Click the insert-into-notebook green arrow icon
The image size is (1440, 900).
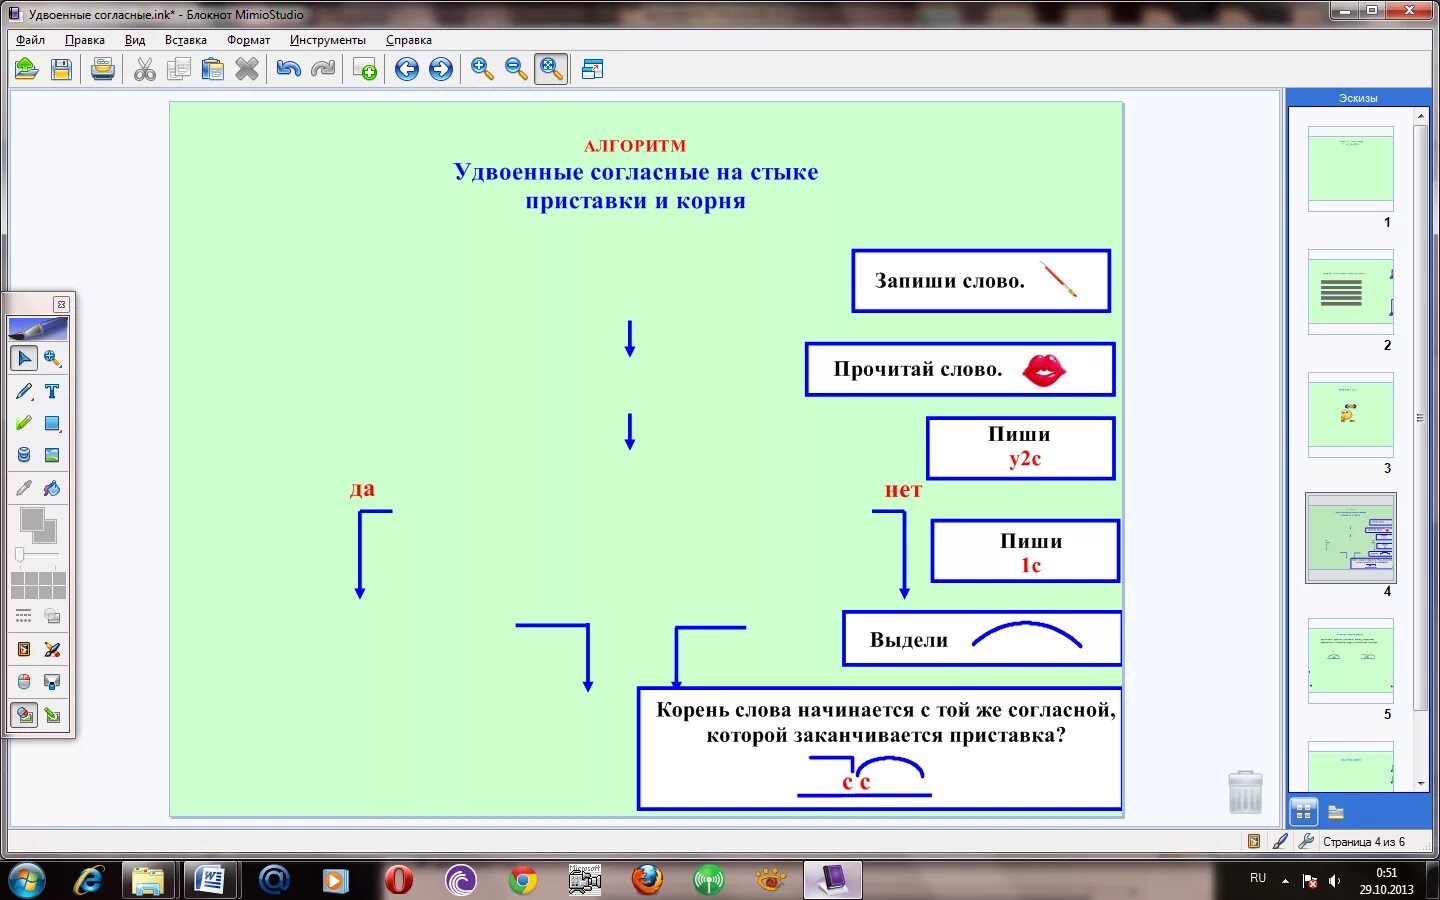pyautogui.click(x=52, y=715)
